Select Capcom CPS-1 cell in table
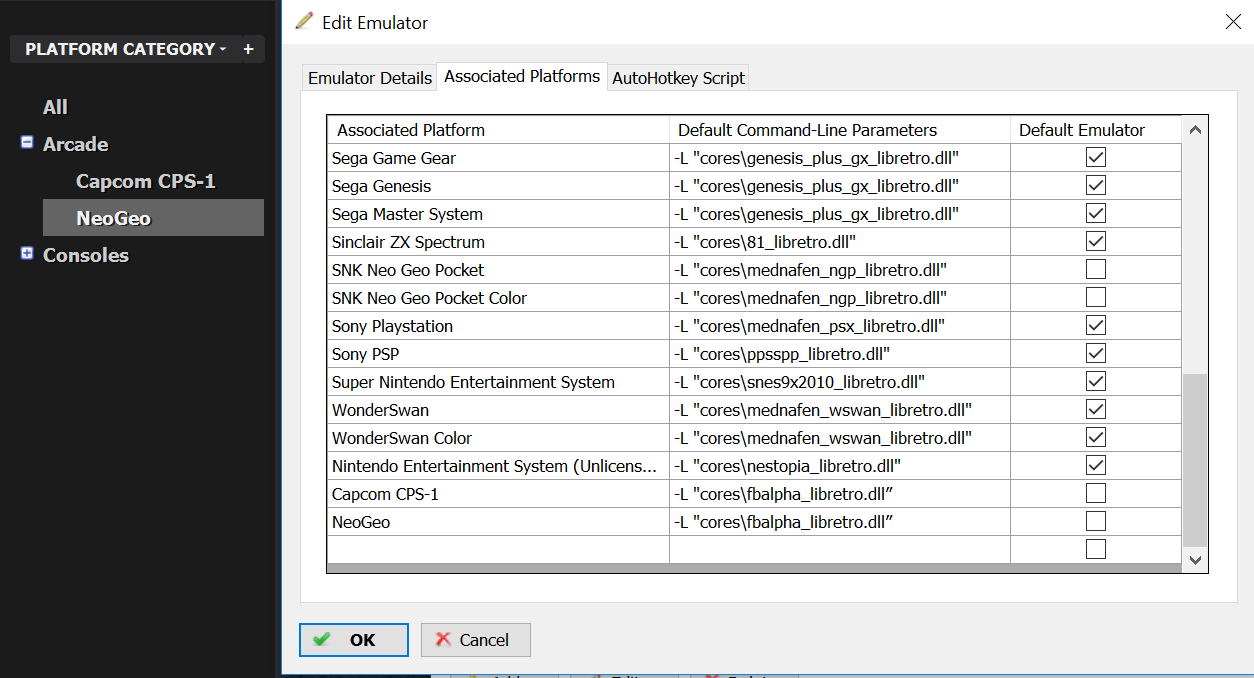This screenshot has height=678, width=1254. coord(498,493)
